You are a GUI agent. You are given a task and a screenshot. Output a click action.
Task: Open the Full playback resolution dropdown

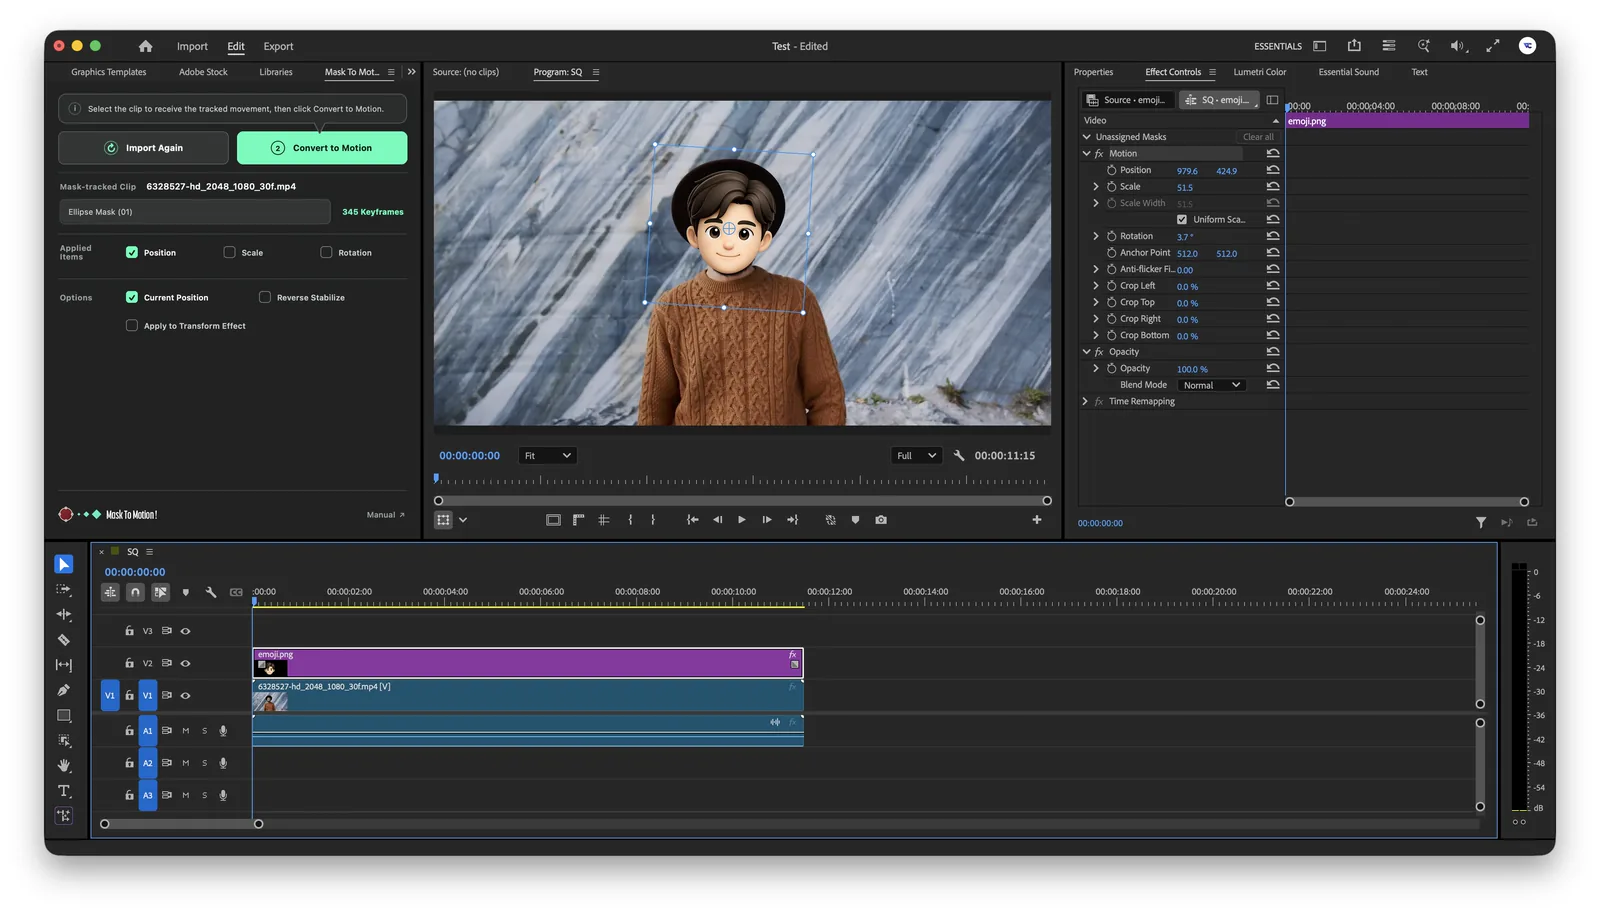[x=916, y=456]
